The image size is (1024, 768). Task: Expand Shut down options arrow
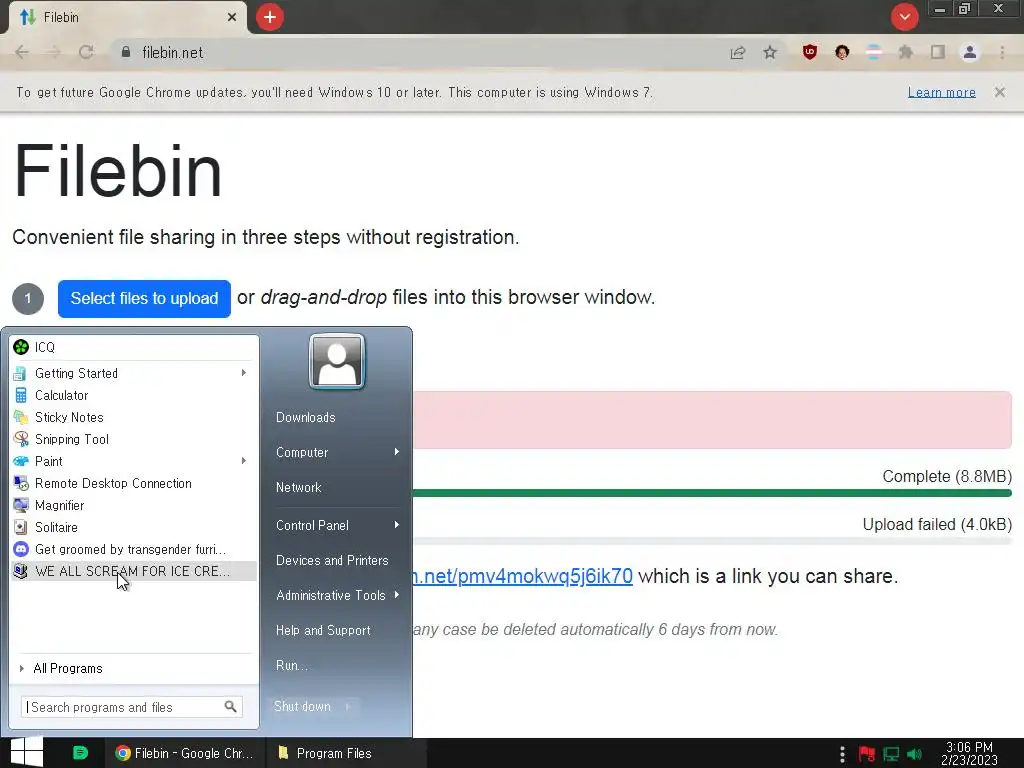[348, 707]
